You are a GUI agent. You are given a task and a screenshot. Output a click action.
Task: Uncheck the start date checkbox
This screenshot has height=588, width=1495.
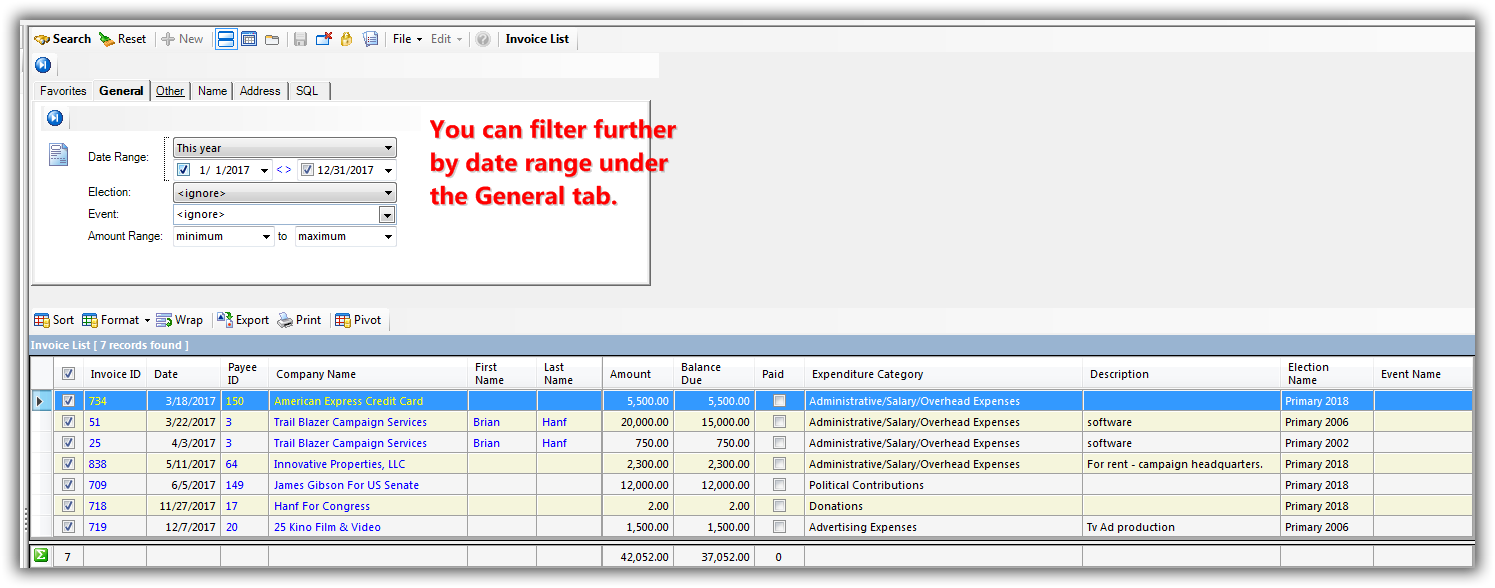point(183,170)
